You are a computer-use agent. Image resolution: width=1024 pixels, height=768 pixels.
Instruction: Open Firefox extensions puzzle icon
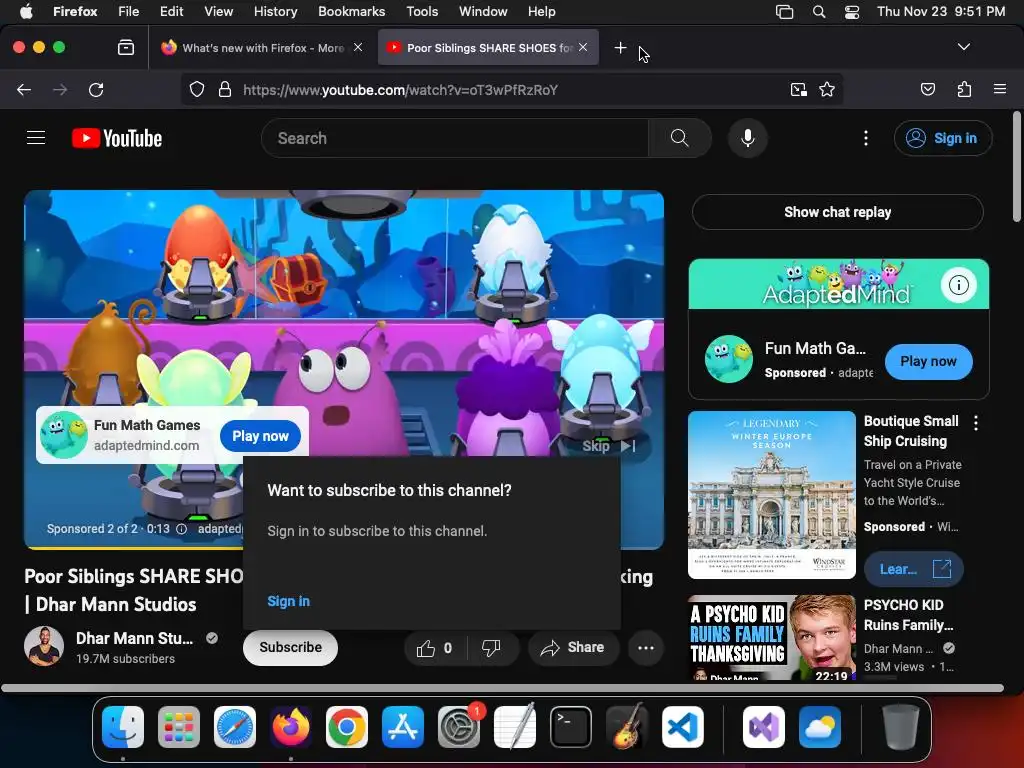[964, 89]
